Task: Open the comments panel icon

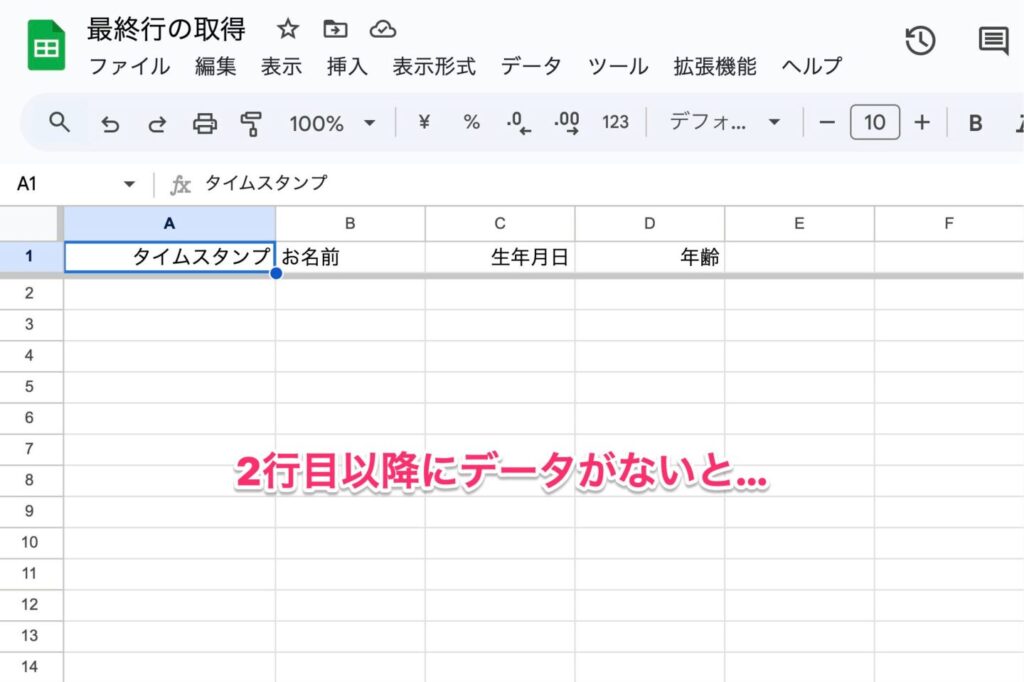Action: 993,41
